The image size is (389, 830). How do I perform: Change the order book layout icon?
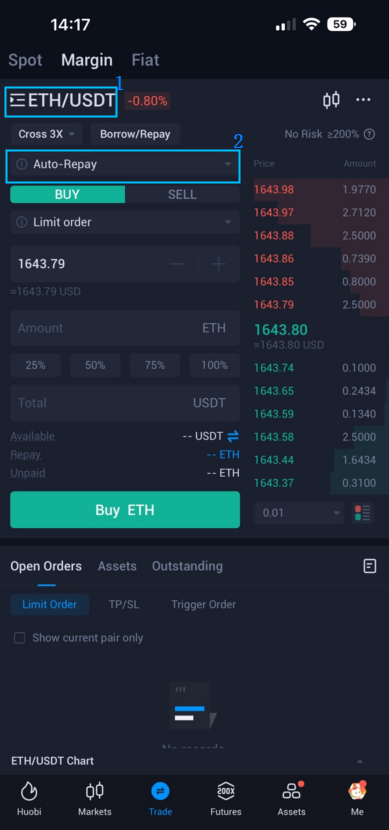(364, 513)
